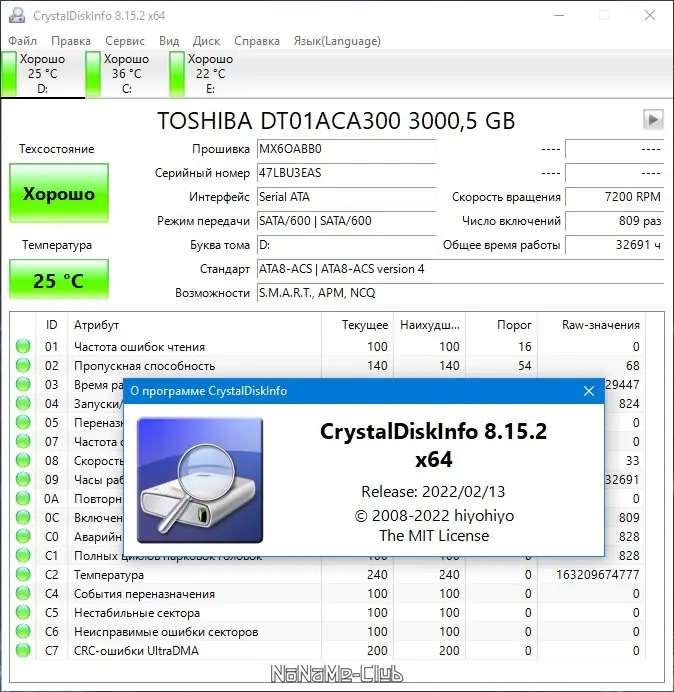Click the Интерфейс field Serial ATA
The image size is (674, 692).
[x=346, y=197]
